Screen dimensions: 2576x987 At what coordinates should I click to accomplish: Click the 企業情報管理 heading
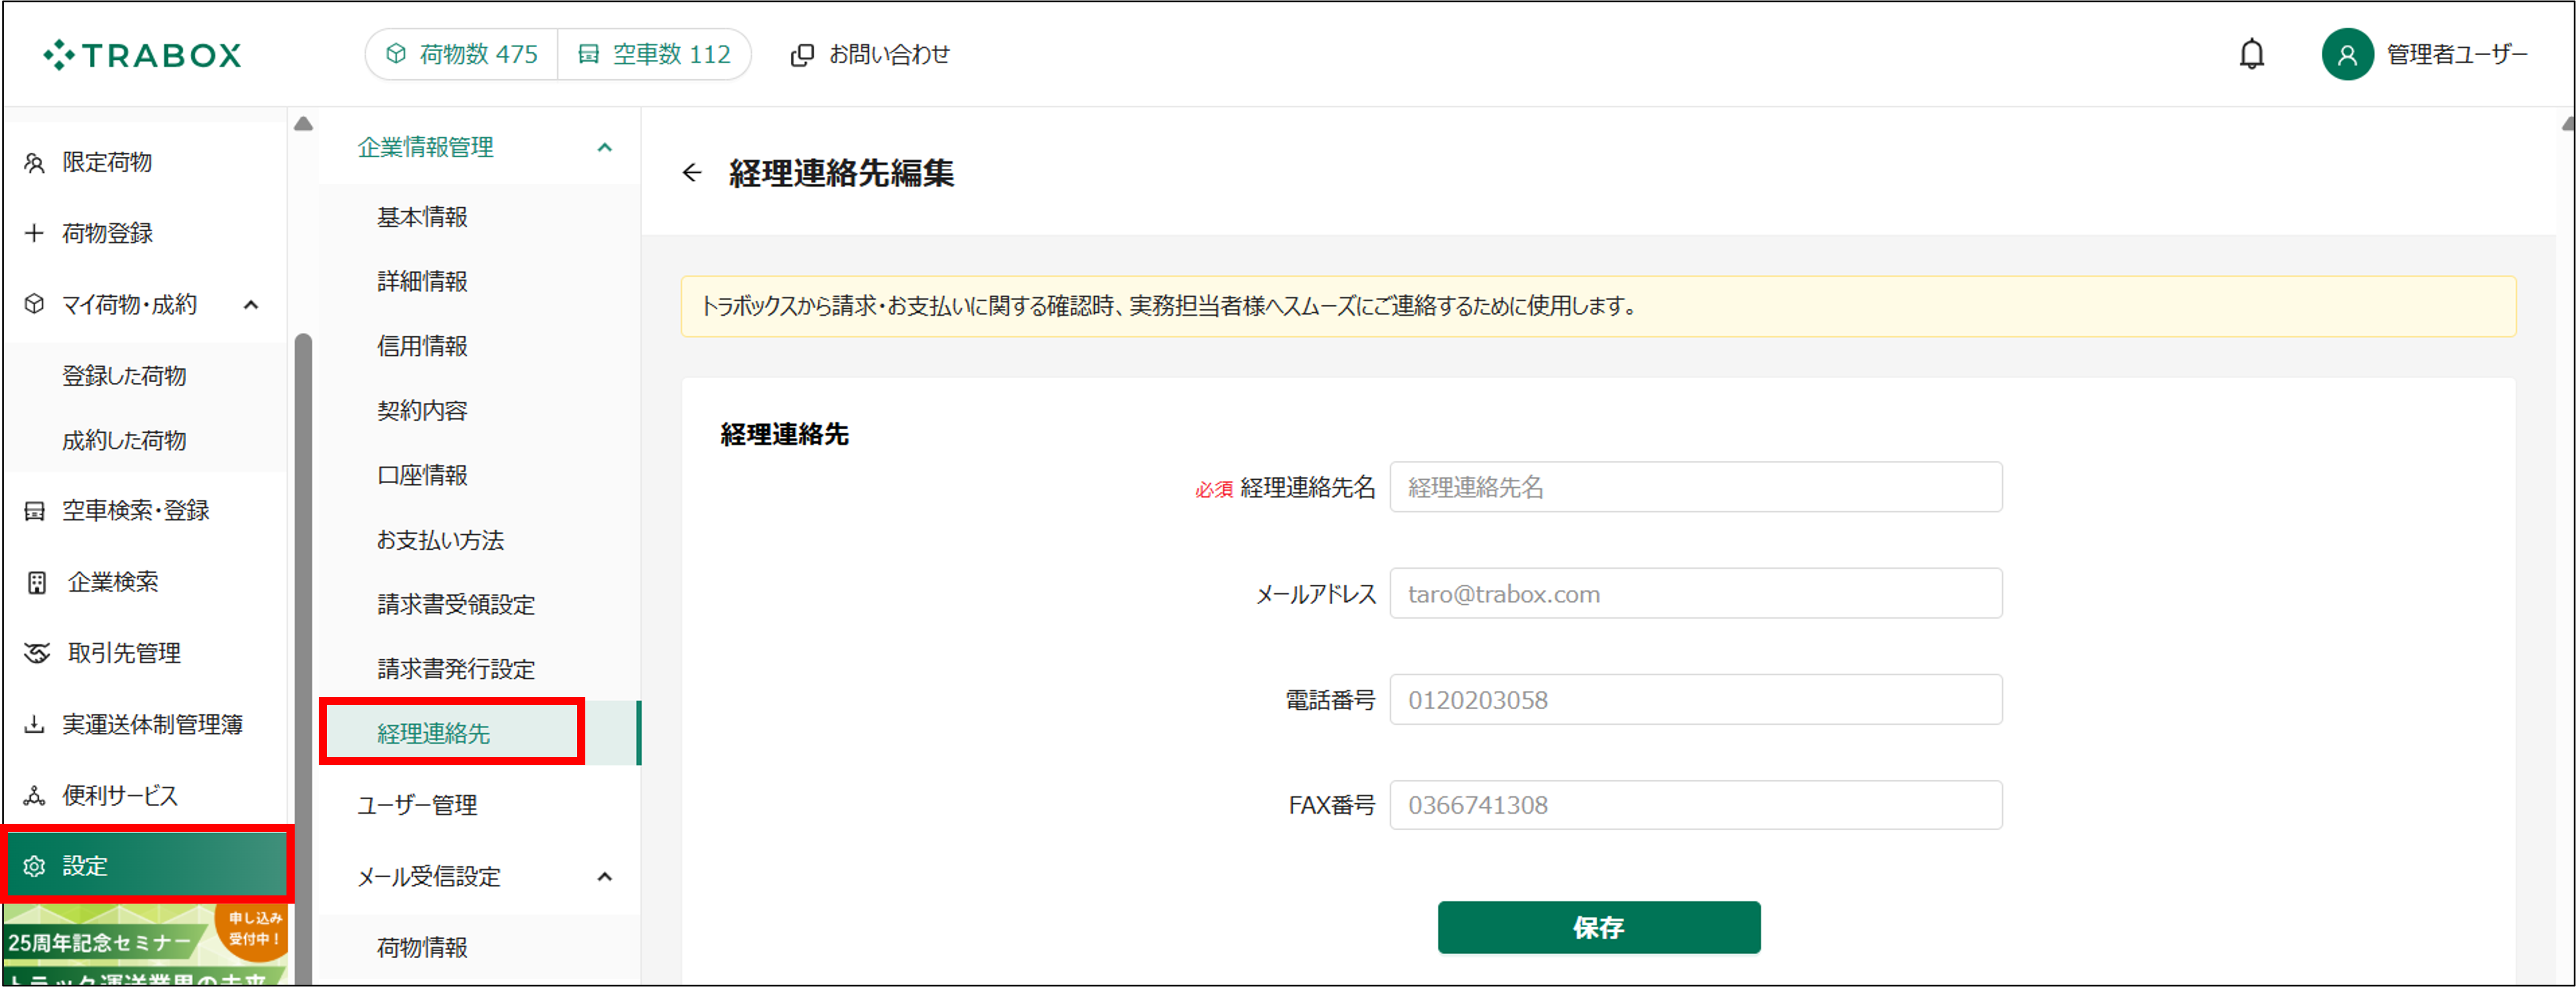coord(426,148)
